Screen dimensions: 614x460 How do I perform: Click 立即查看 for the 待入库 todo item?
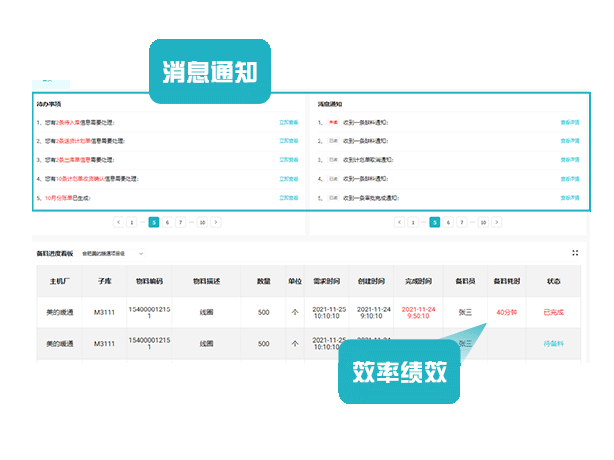[288, 123]
